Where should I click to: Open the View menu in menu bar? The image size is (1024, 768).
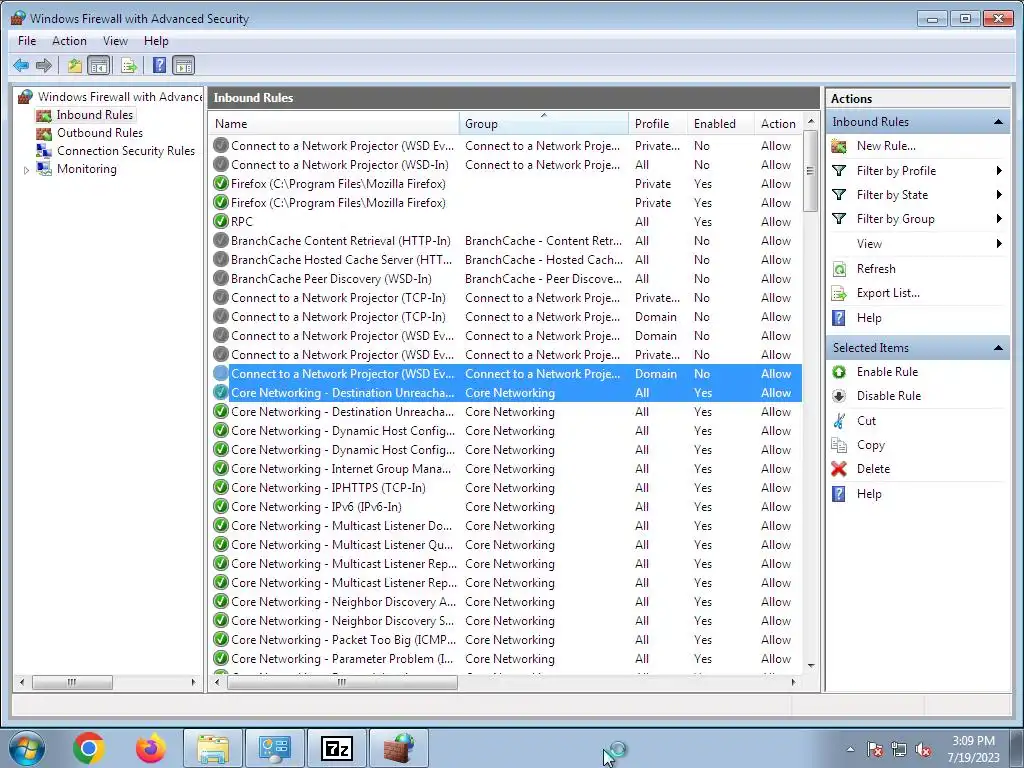pyautogui.click(x=116, y=41)
